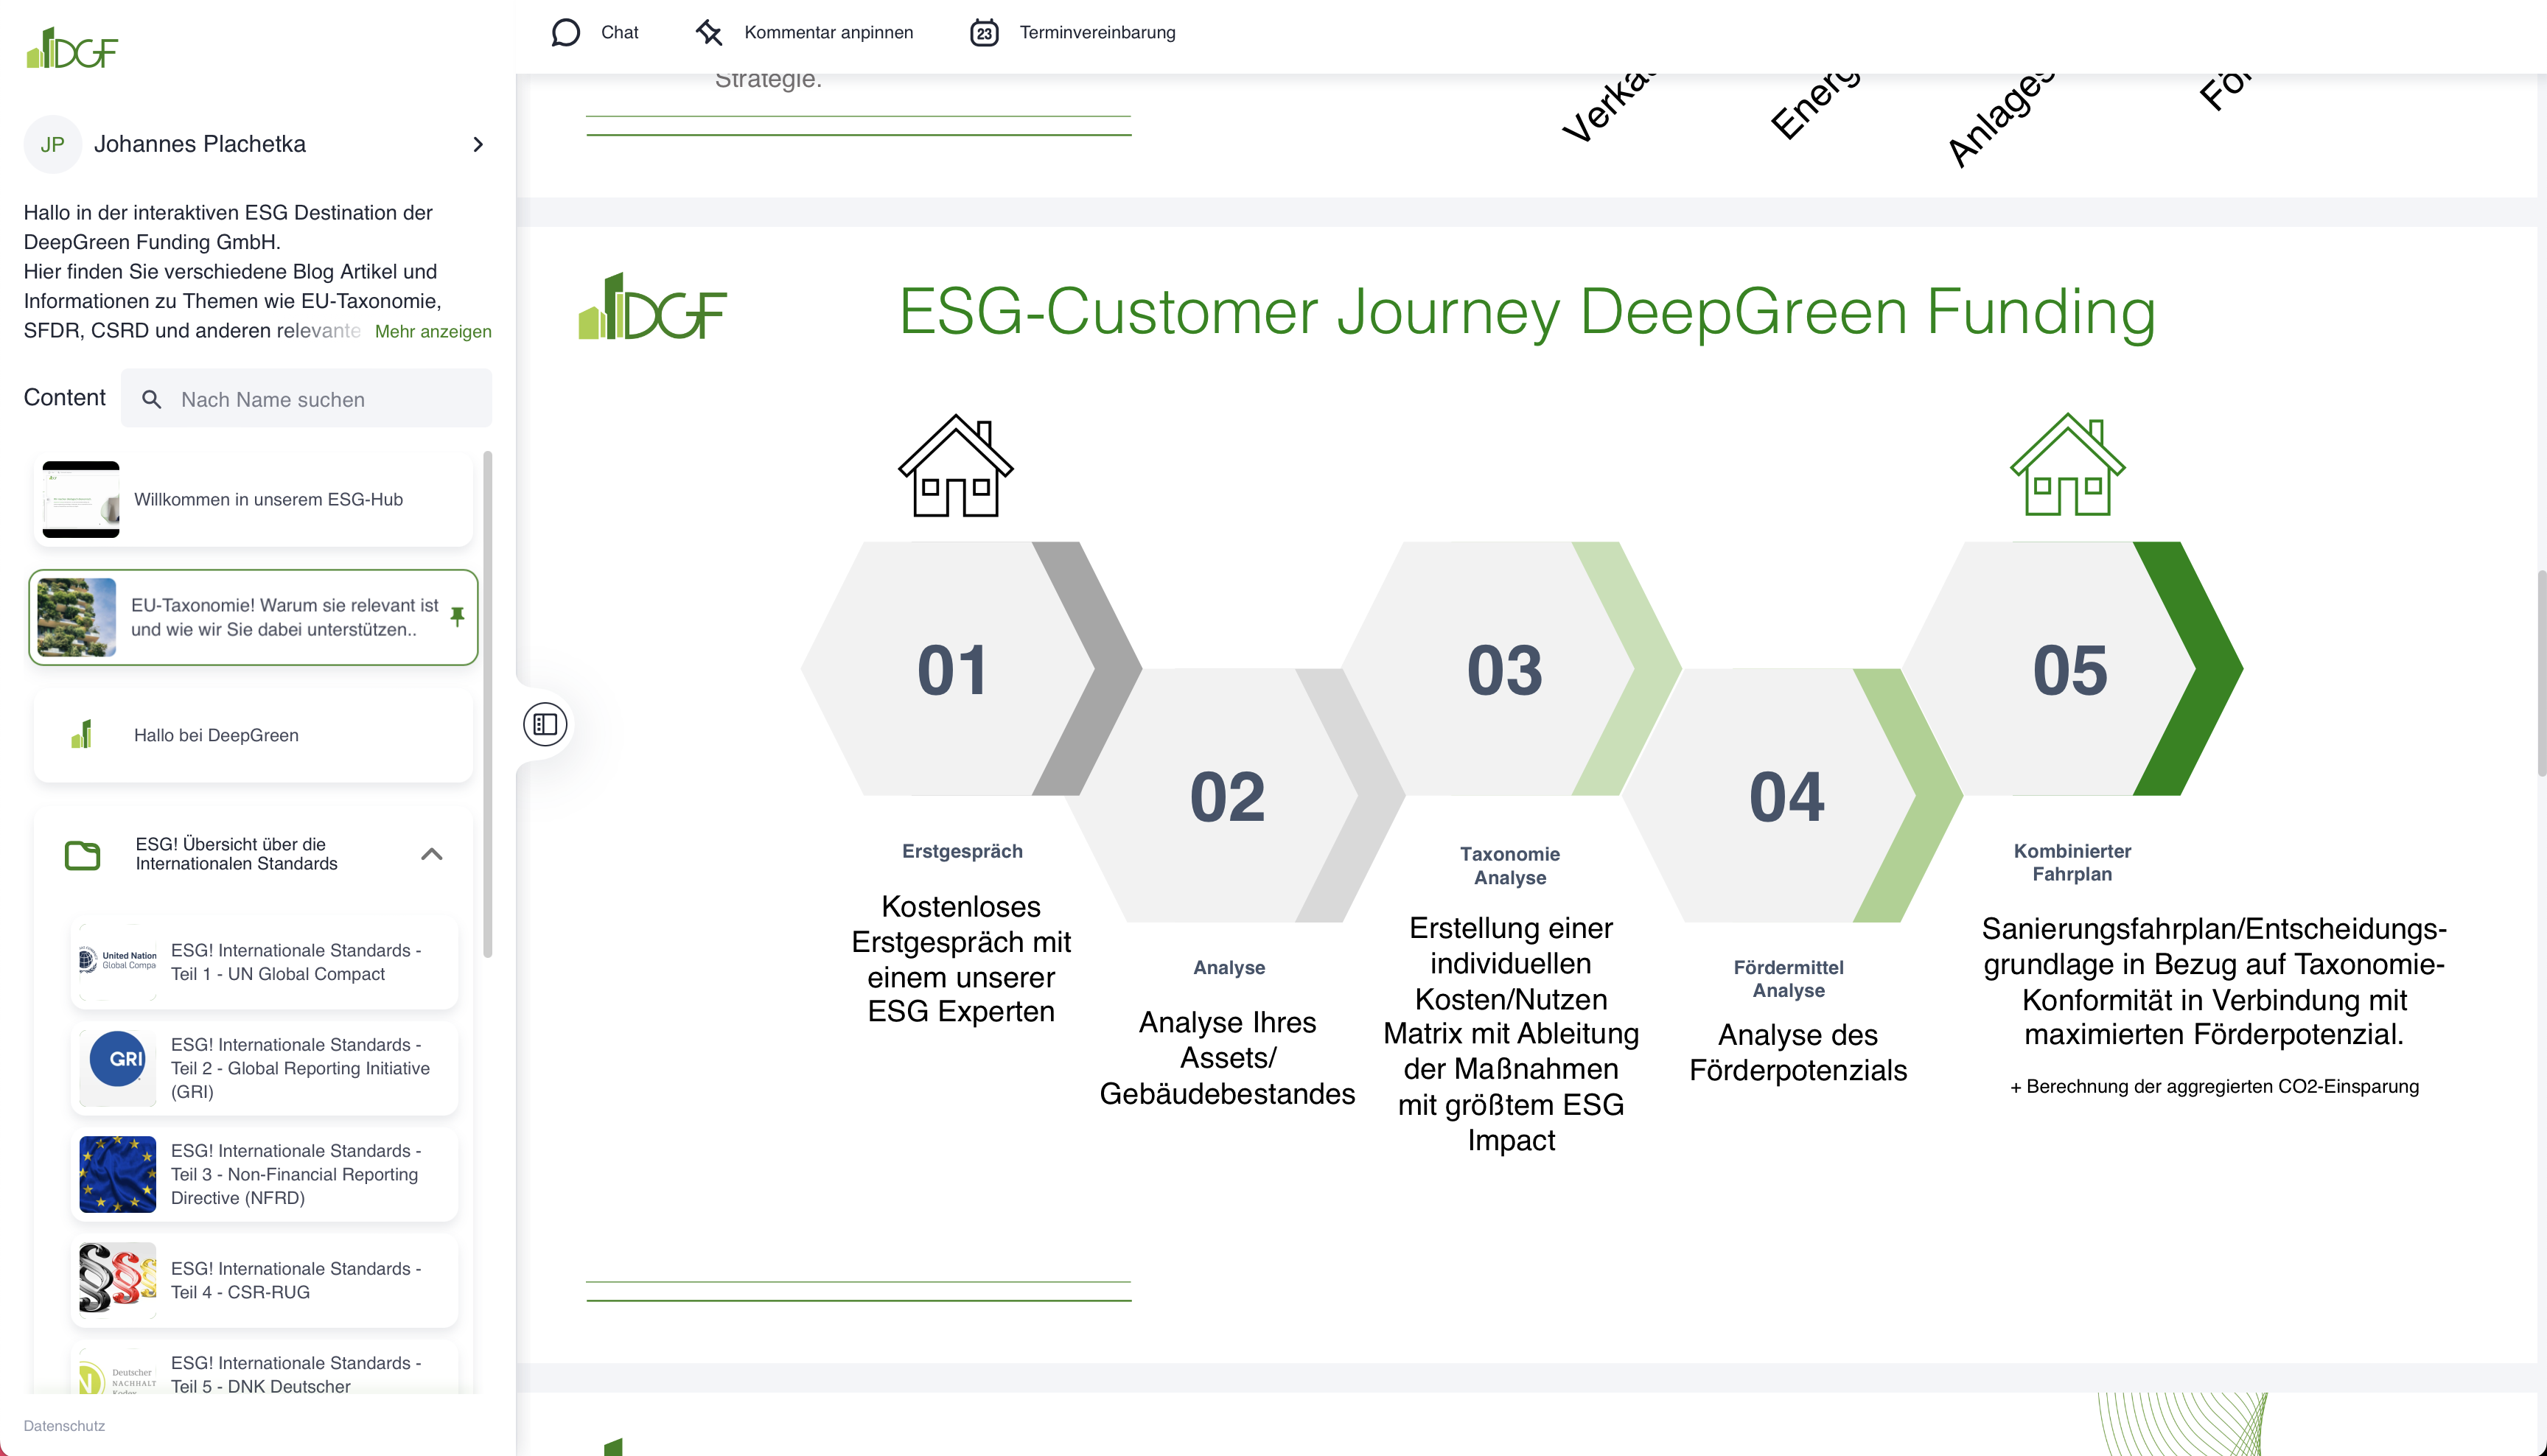Image resolution: width=2547 pixels, height=1456 pixels.
Task: Click the GRI logo thumbnail
Action: (x=118, y=1067)
